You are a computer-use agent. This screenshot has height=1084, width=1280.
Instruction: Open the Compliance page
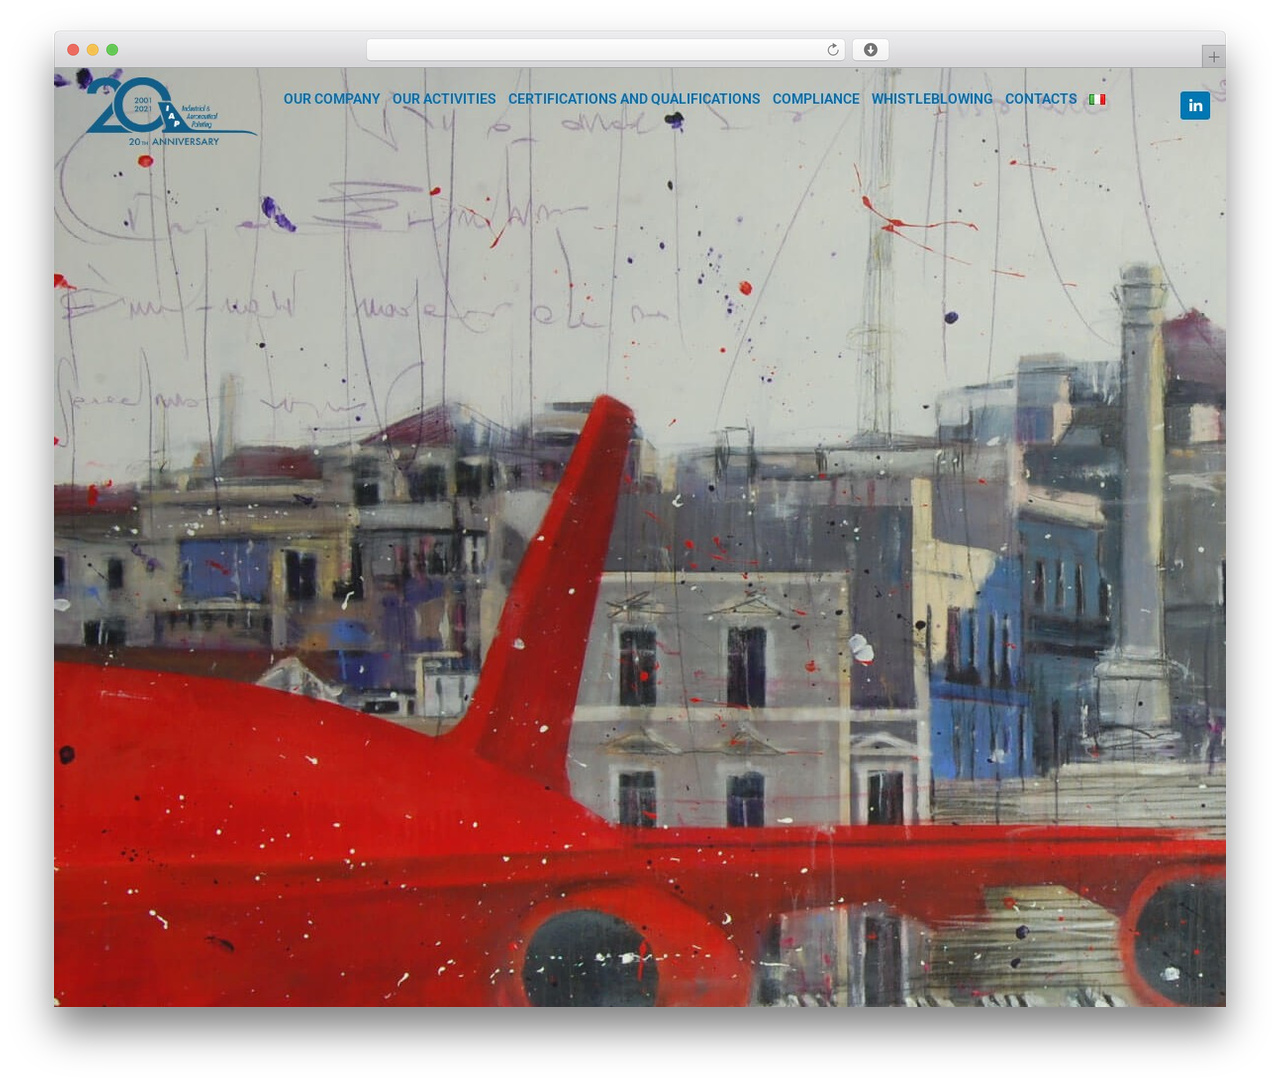click(816, 99)
